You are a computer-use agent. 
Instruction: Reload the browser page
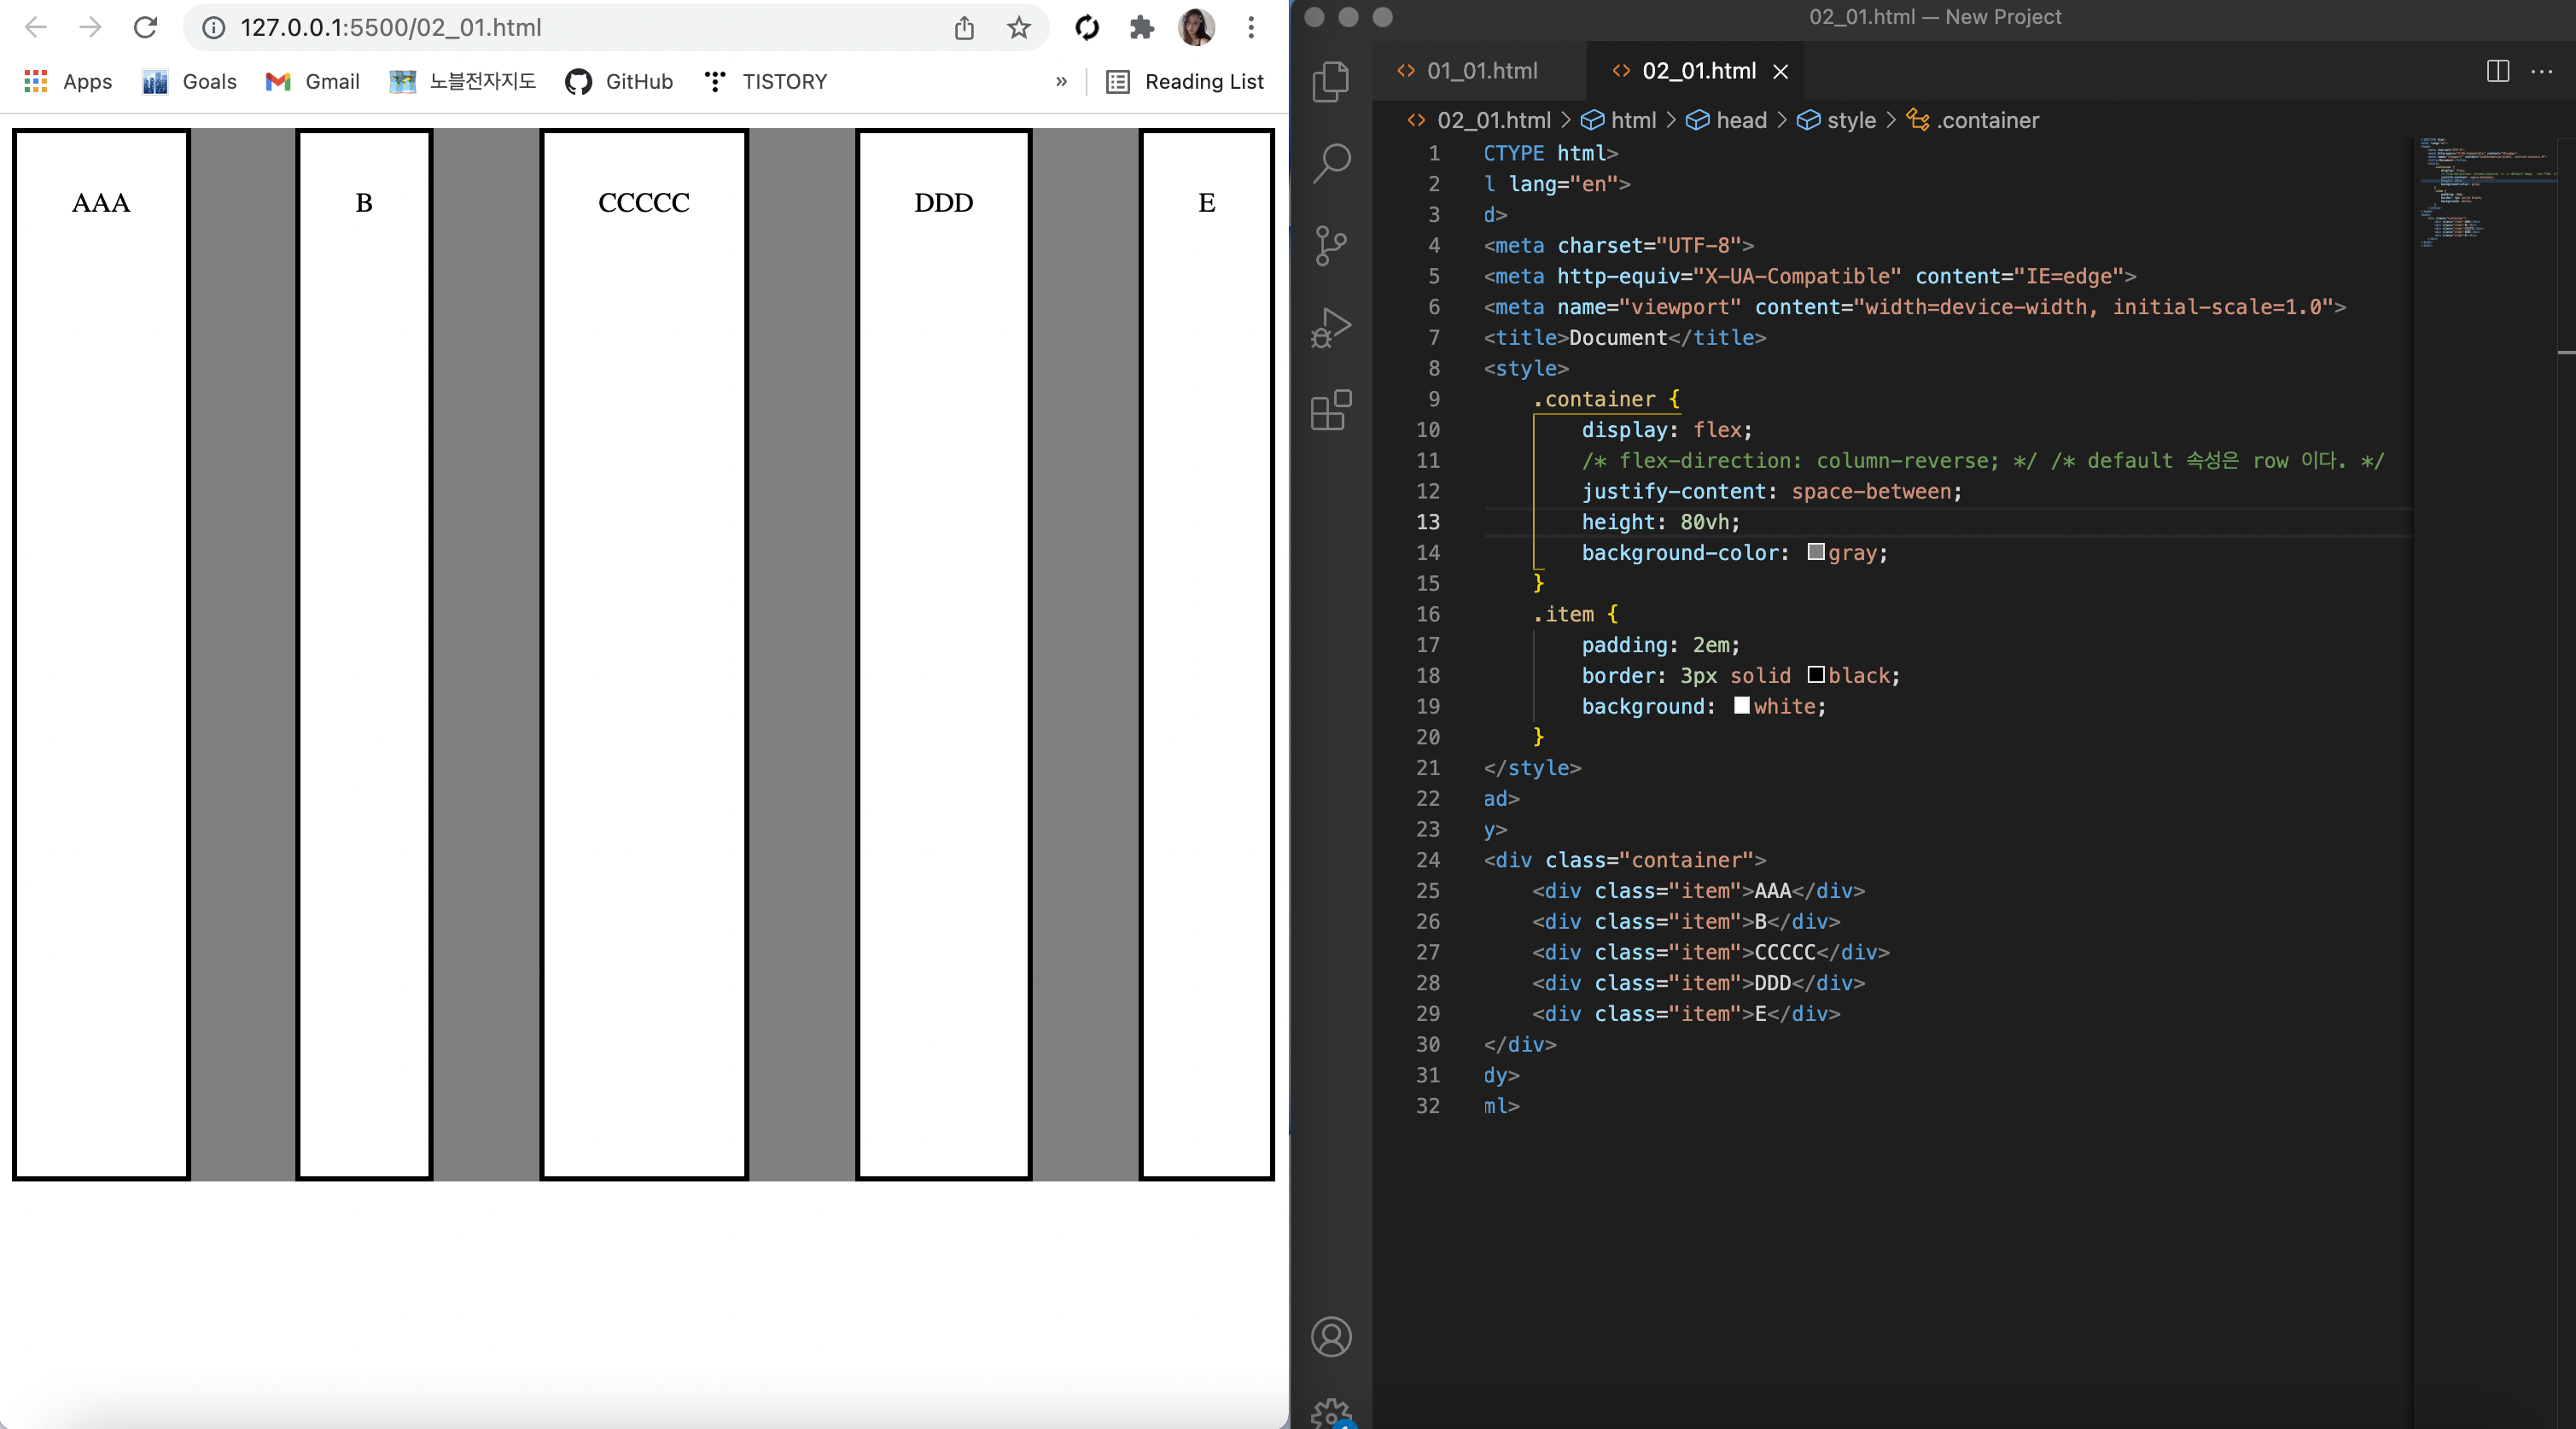pos(146,27)
